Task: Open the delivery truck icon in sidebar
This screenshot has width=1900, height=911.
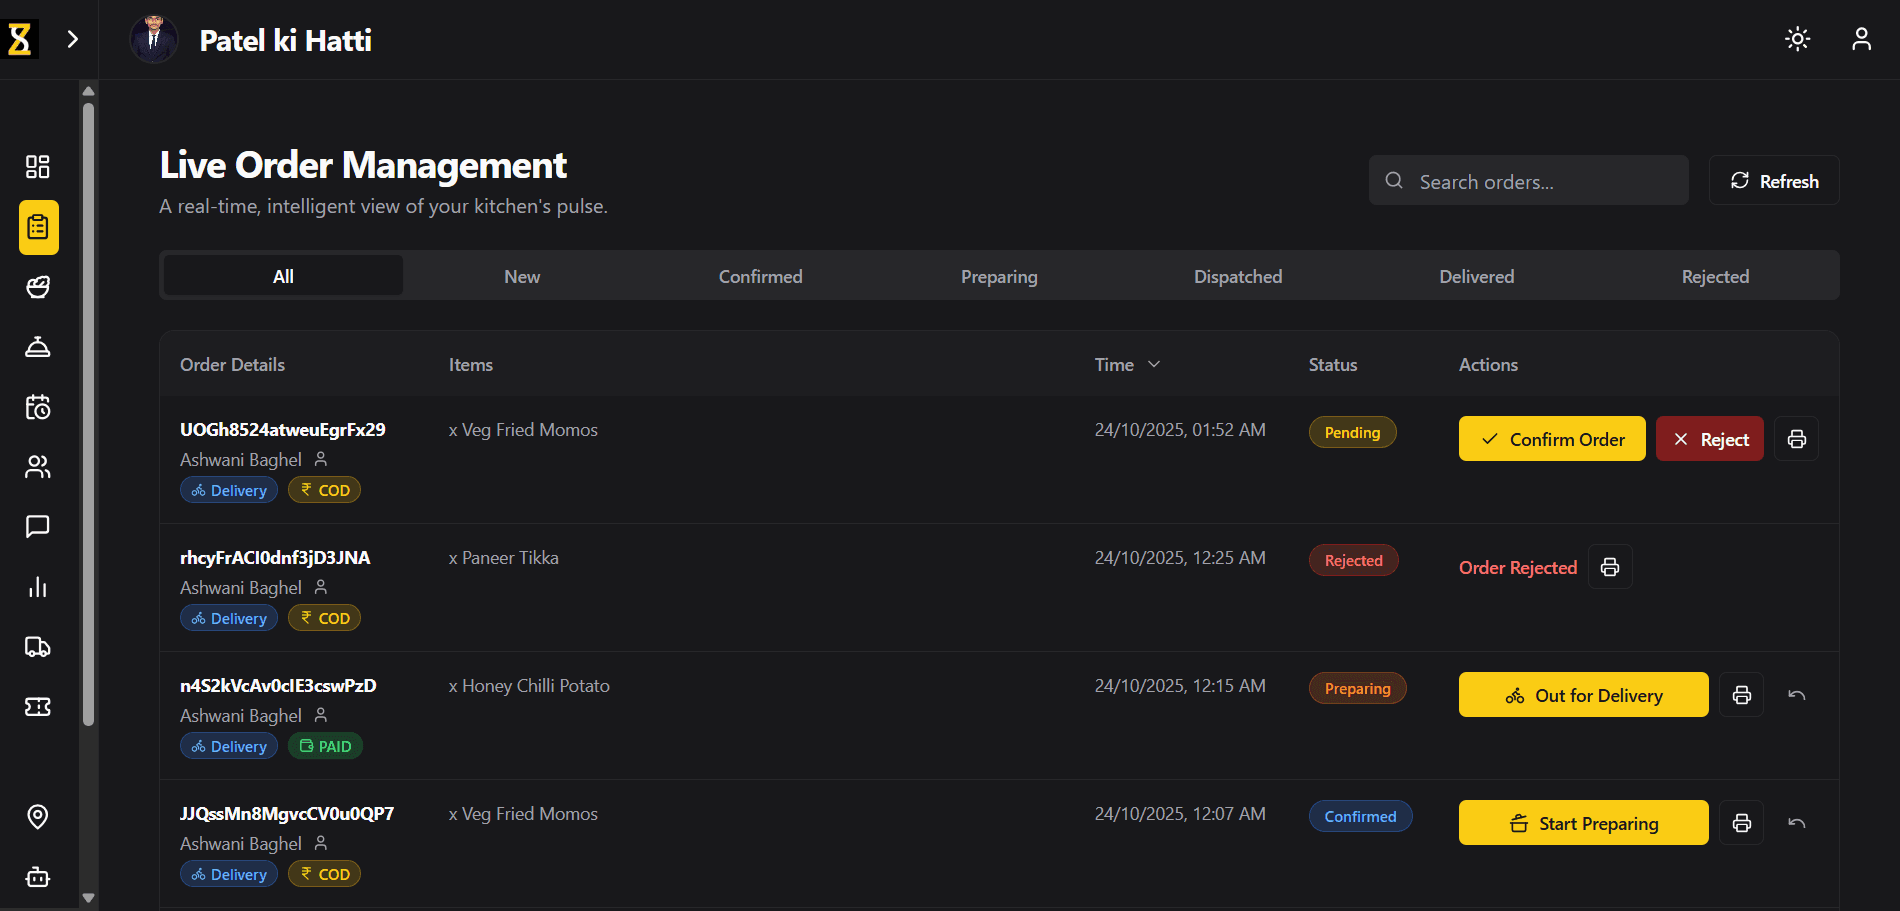Action: 37,647
